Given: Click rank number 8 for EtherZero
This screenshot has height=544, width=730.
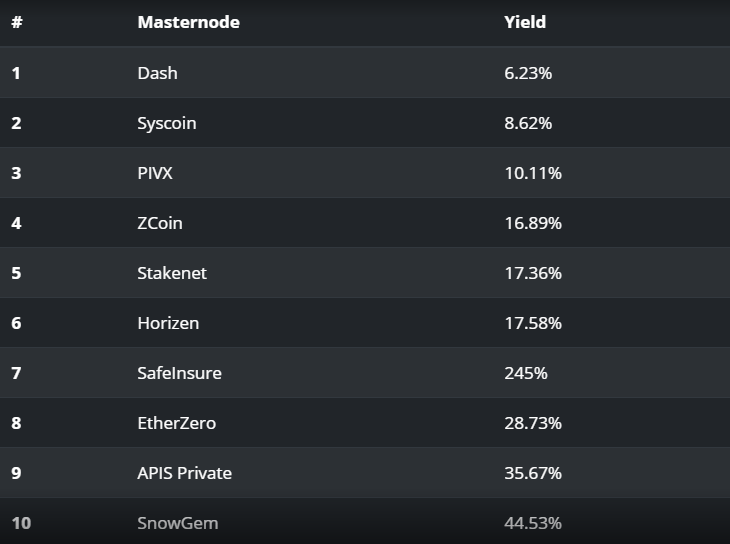Looking at the screenshot, I should 16,423.
